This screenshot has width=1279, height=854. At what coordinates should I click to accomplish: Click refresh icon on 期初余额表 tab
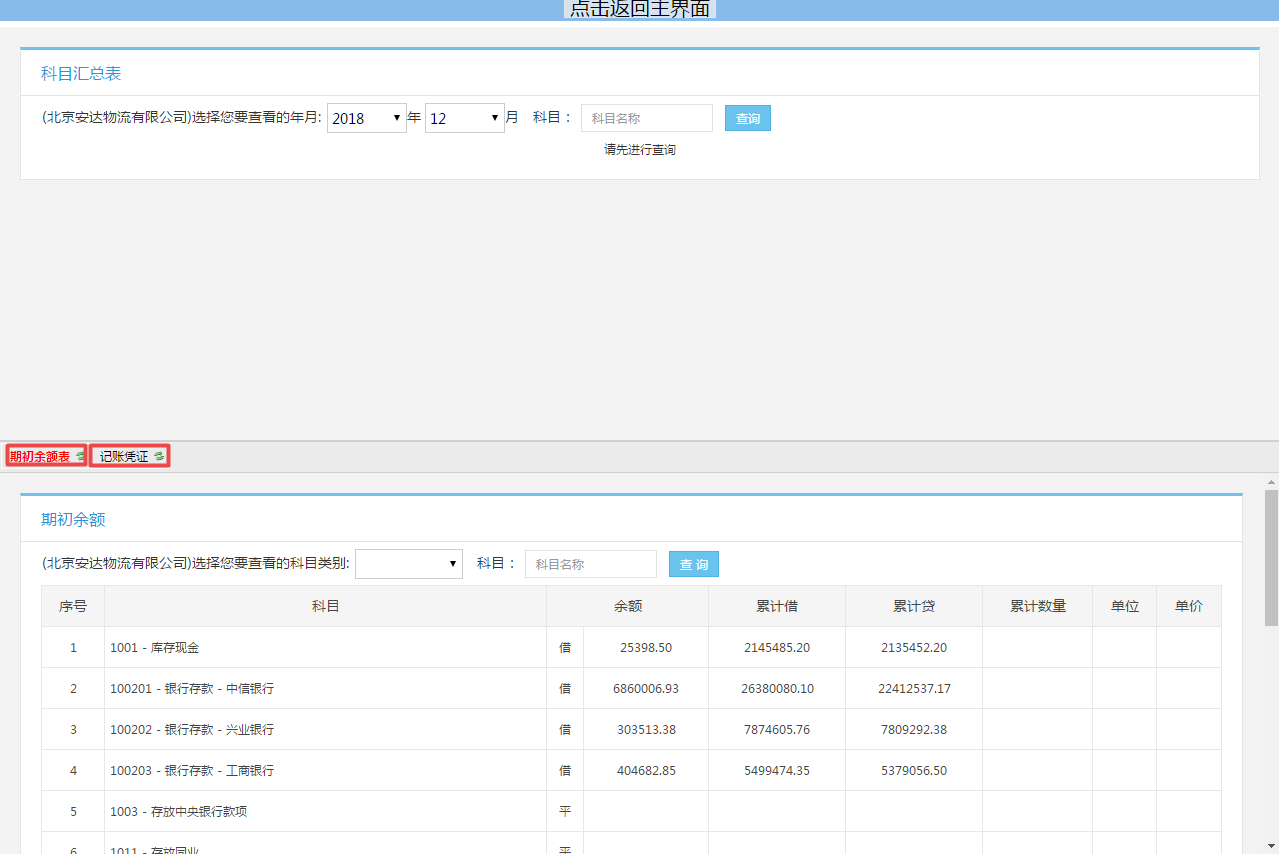coord(80,456)
